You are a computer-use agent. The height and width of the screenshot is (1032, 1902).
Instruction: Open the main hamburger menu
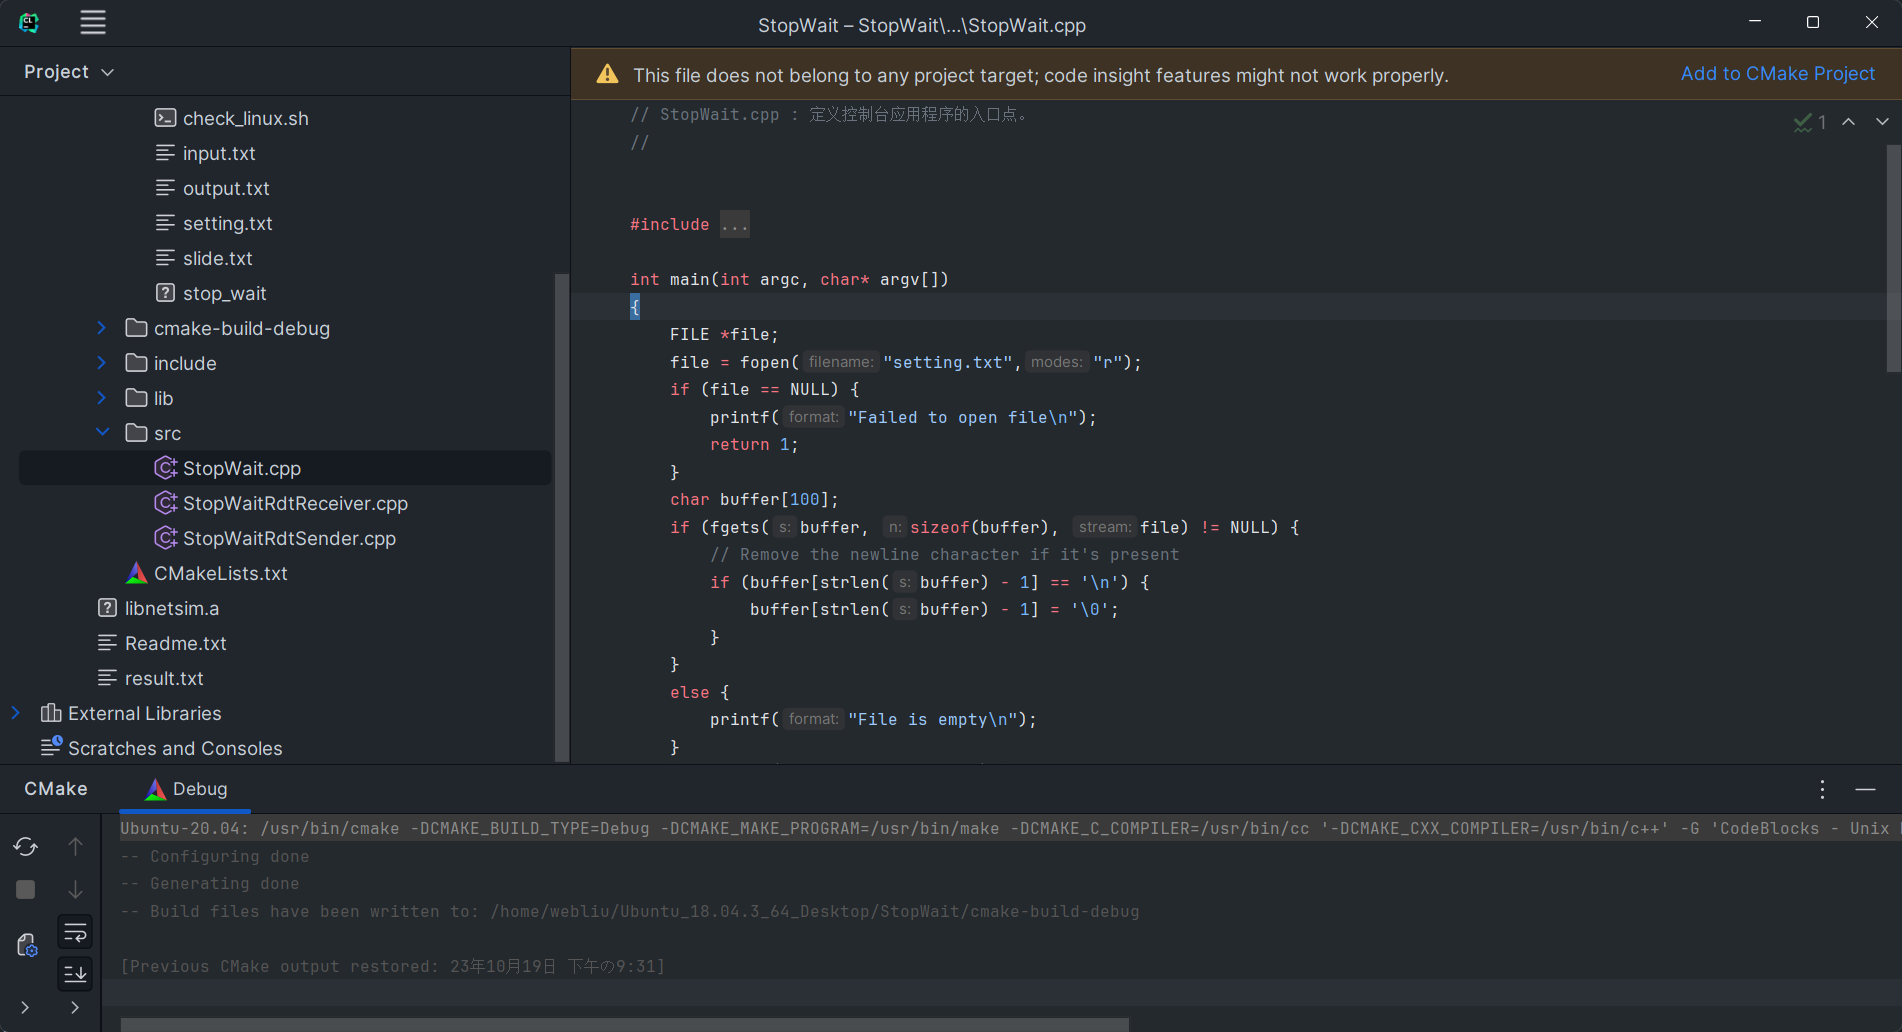tap(93, 23)
